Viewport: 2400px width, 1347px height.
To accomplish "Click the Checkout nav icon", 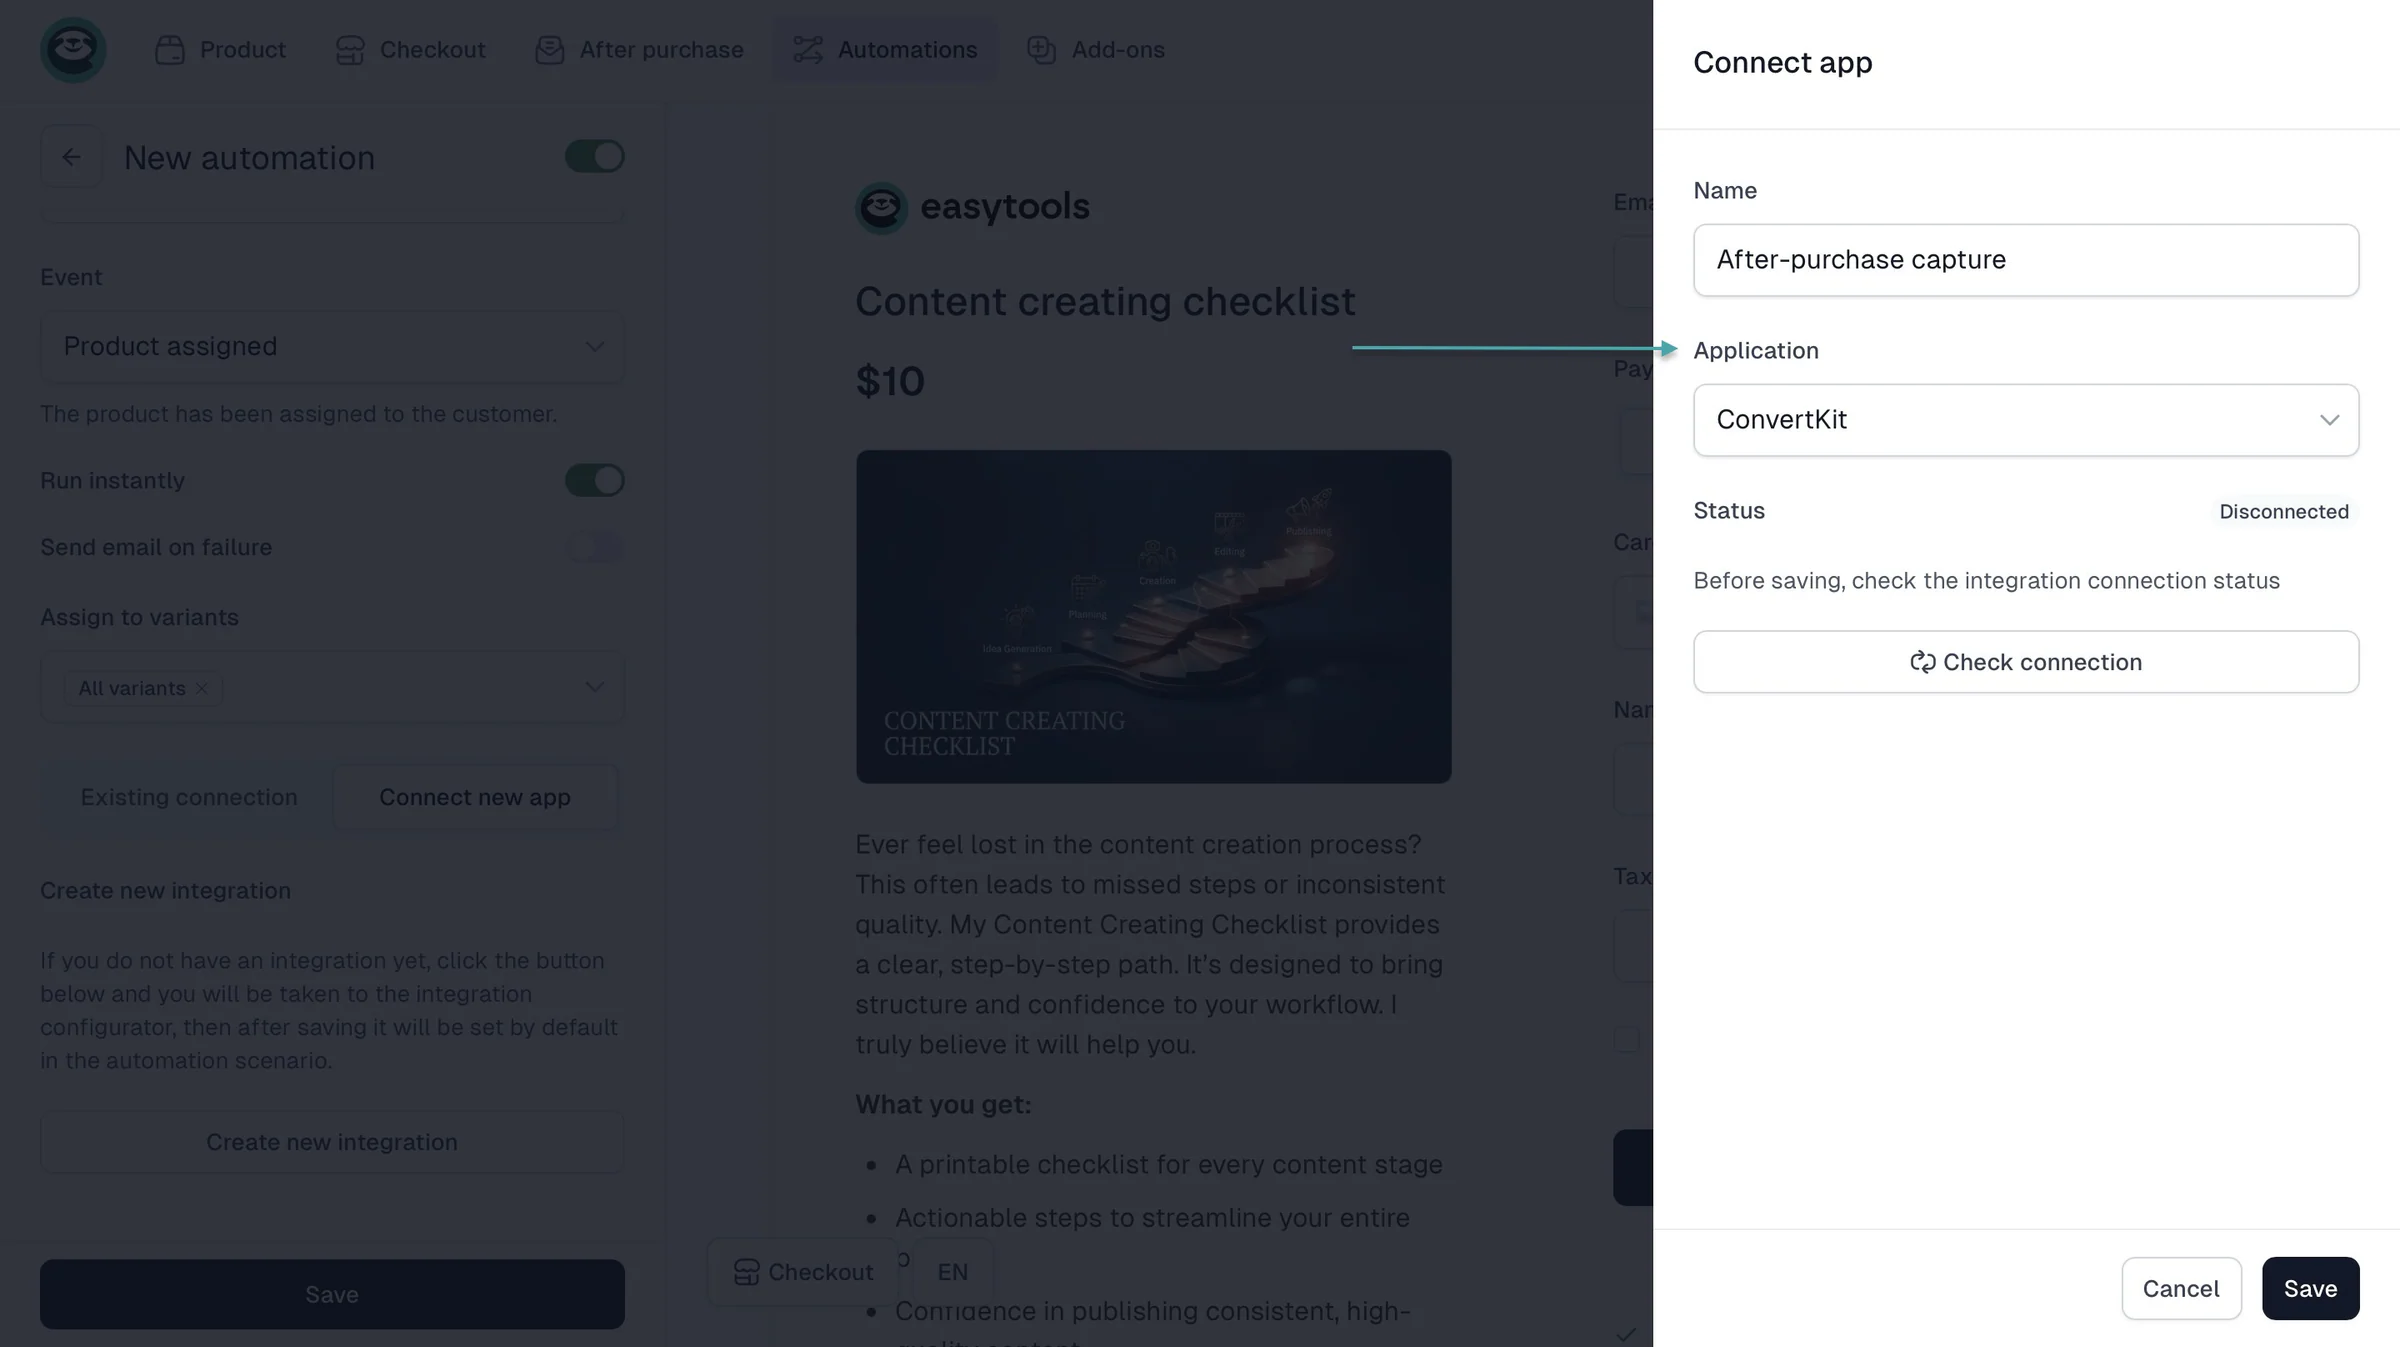I will (x=350, y=50).
